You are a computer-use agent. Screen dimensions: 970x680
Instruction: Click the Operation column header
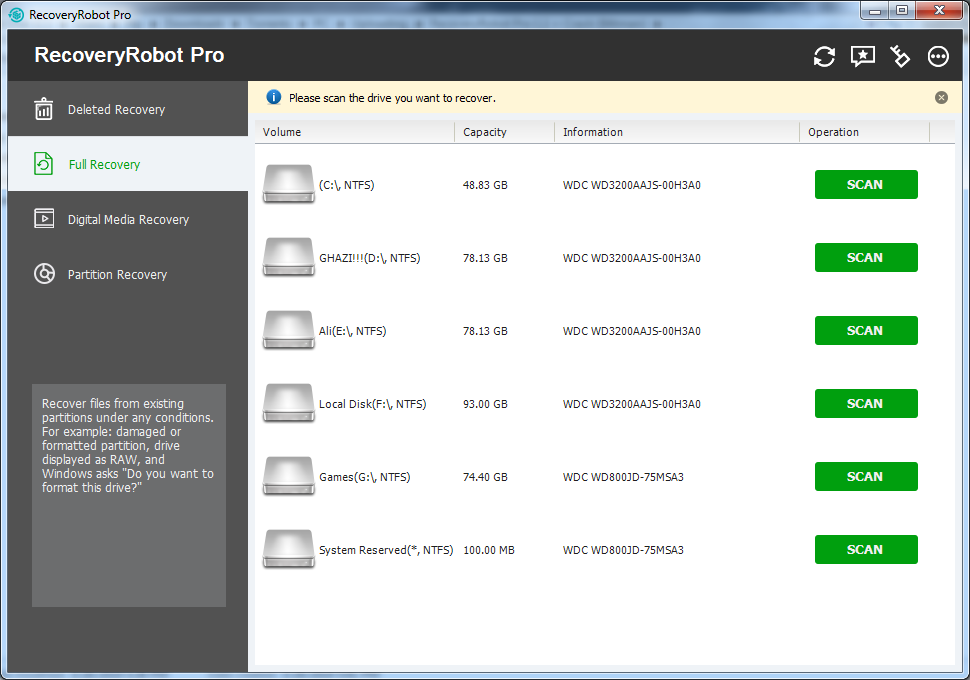point(865,132)
